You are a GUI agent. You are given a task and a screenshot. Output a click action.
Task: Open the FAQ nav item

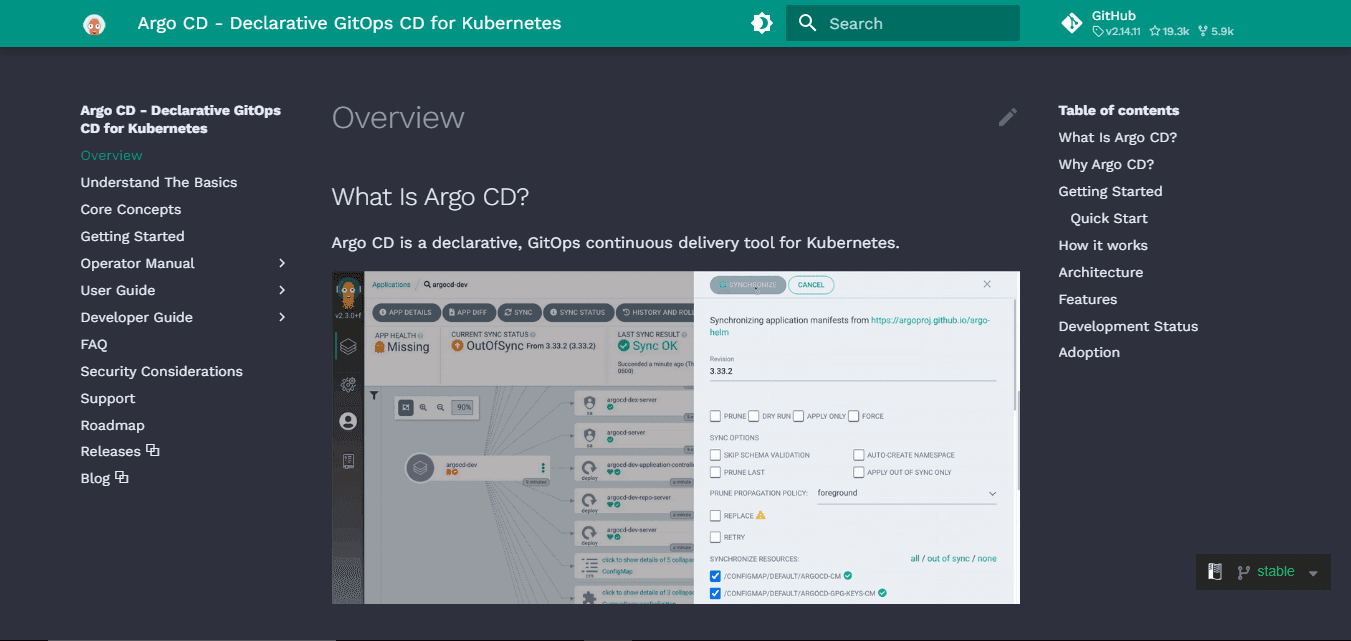tap(94, 344)
